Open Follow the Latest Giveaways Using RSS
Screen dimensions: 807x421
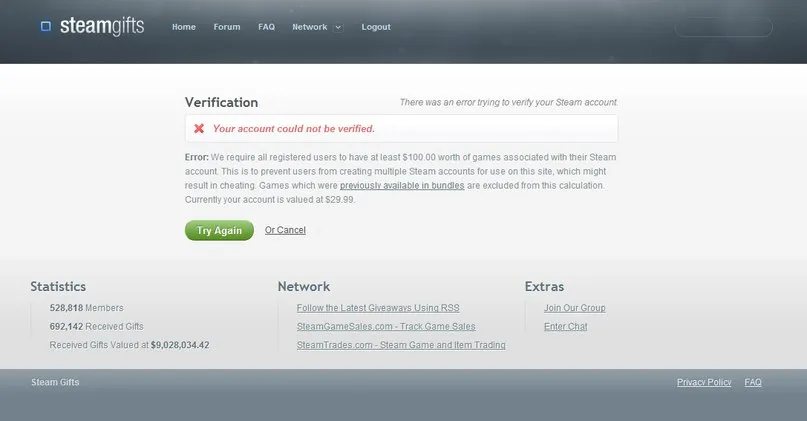click(378, 308)
